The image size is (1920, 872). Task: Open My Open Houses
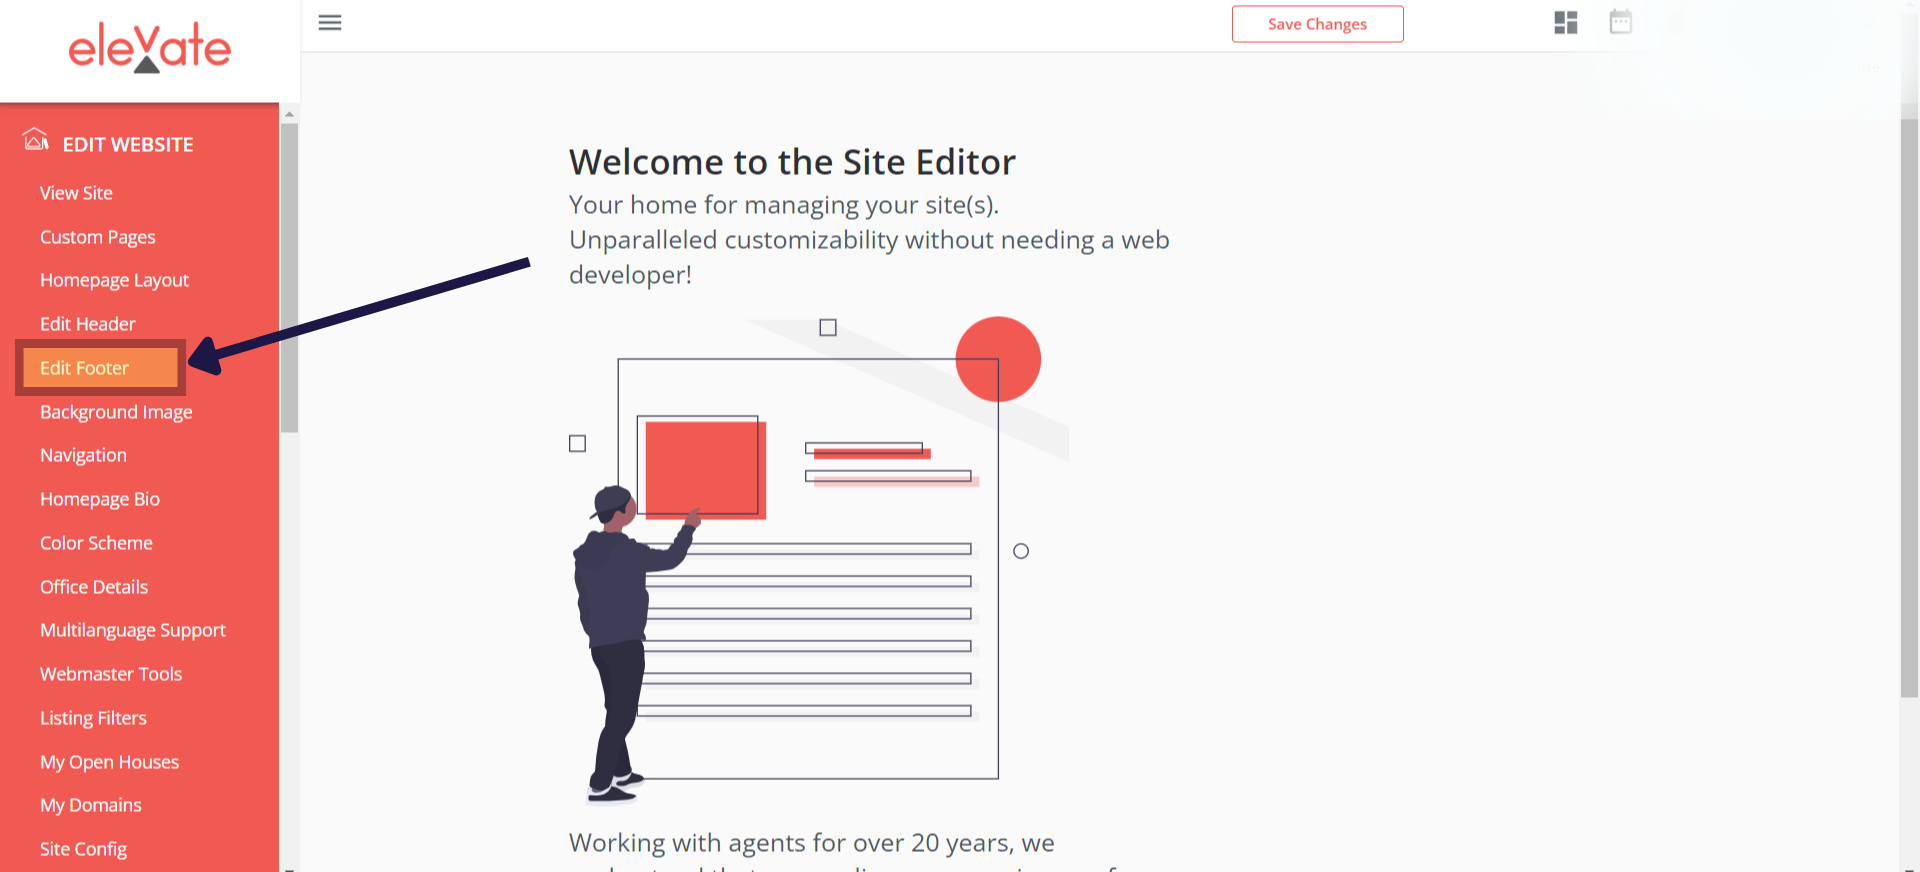pos(109,762)
